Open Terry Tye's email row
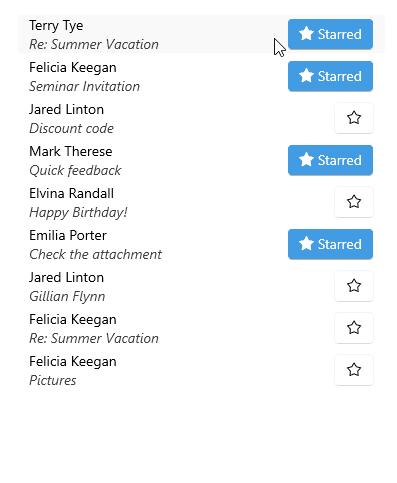Viewport: 397px width, 483px height. [201, 34]
